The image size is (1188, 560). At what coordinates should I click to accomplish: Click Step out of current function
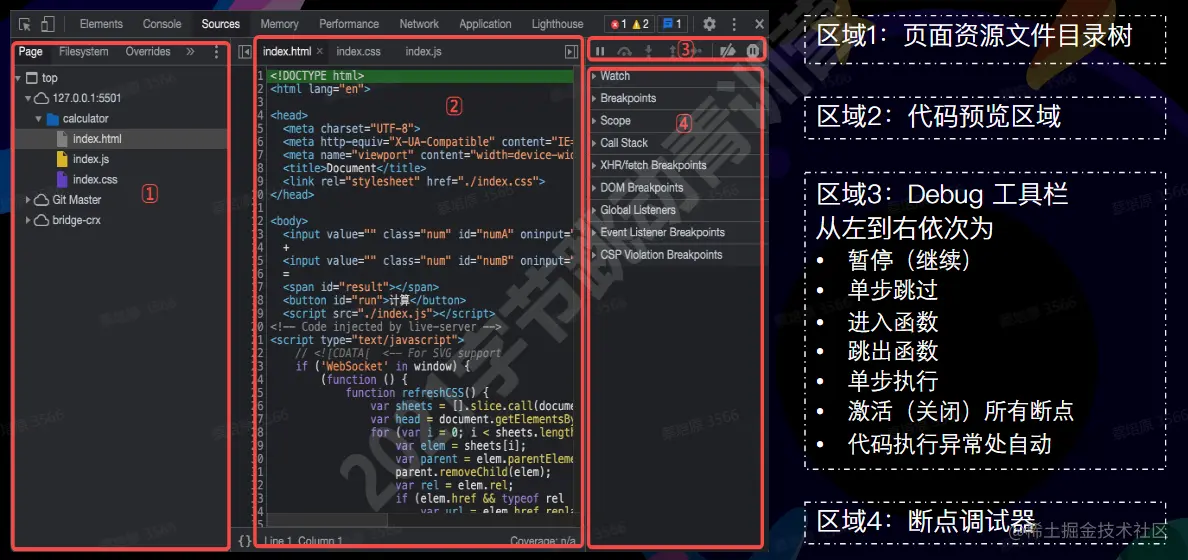click(x=672, y=52)
